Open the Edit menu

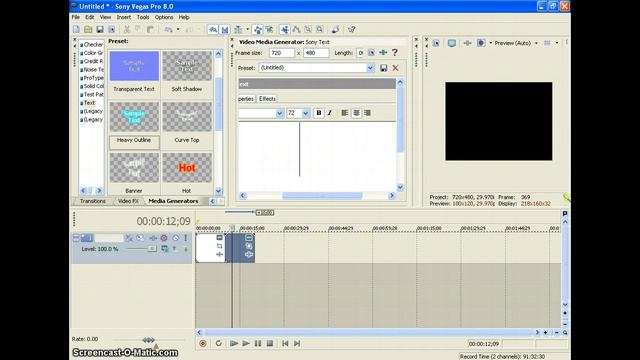click(x=90, y=17)
